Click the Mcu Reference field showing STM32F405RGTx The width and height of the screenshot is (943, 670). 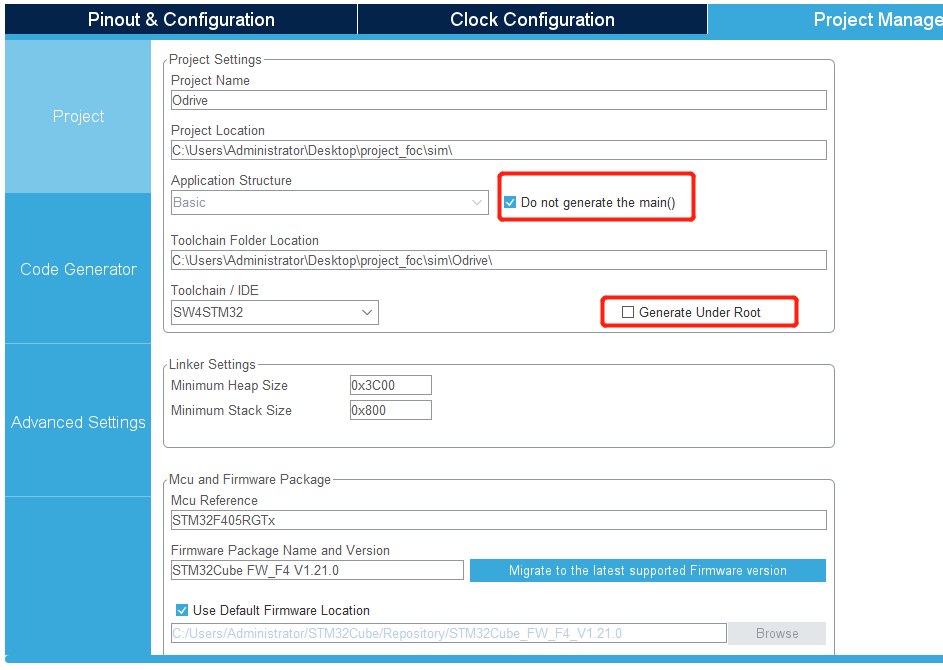[497, 520]
